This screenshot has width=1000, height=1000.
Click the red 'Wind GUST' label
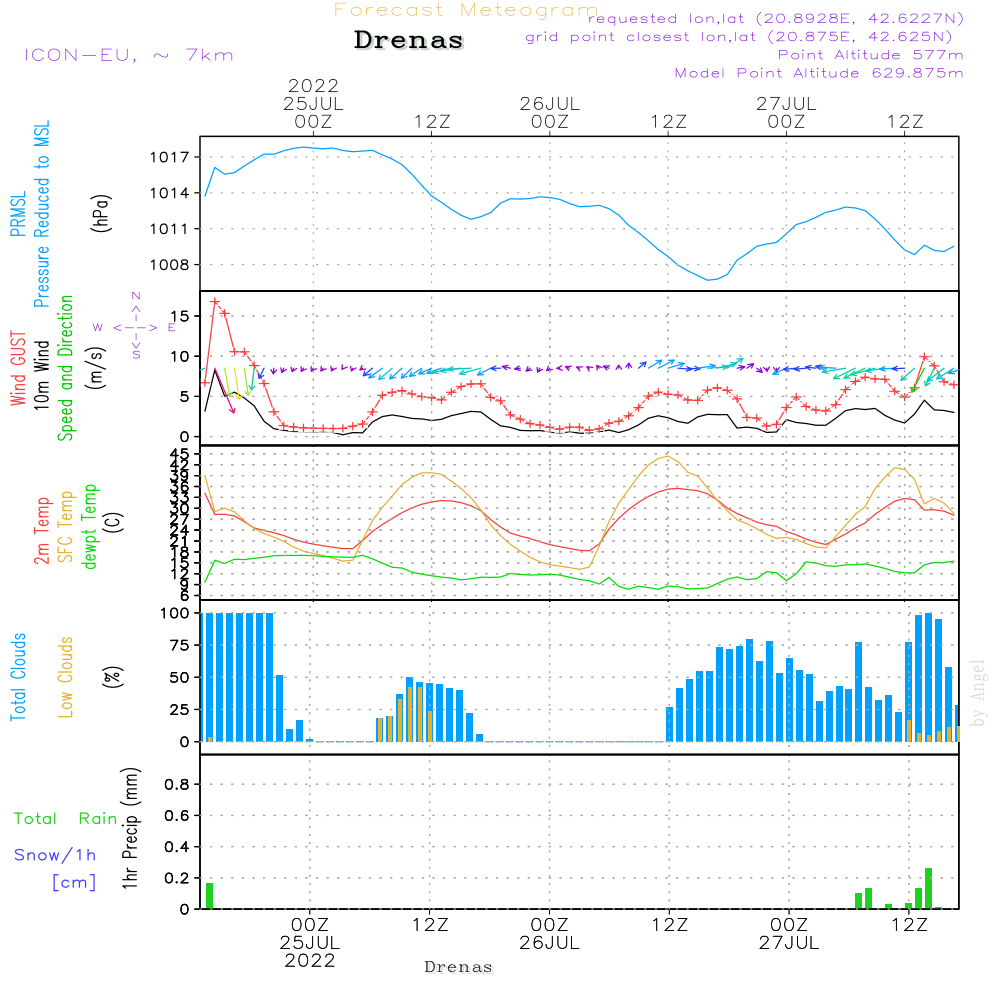tap(18, 369)
